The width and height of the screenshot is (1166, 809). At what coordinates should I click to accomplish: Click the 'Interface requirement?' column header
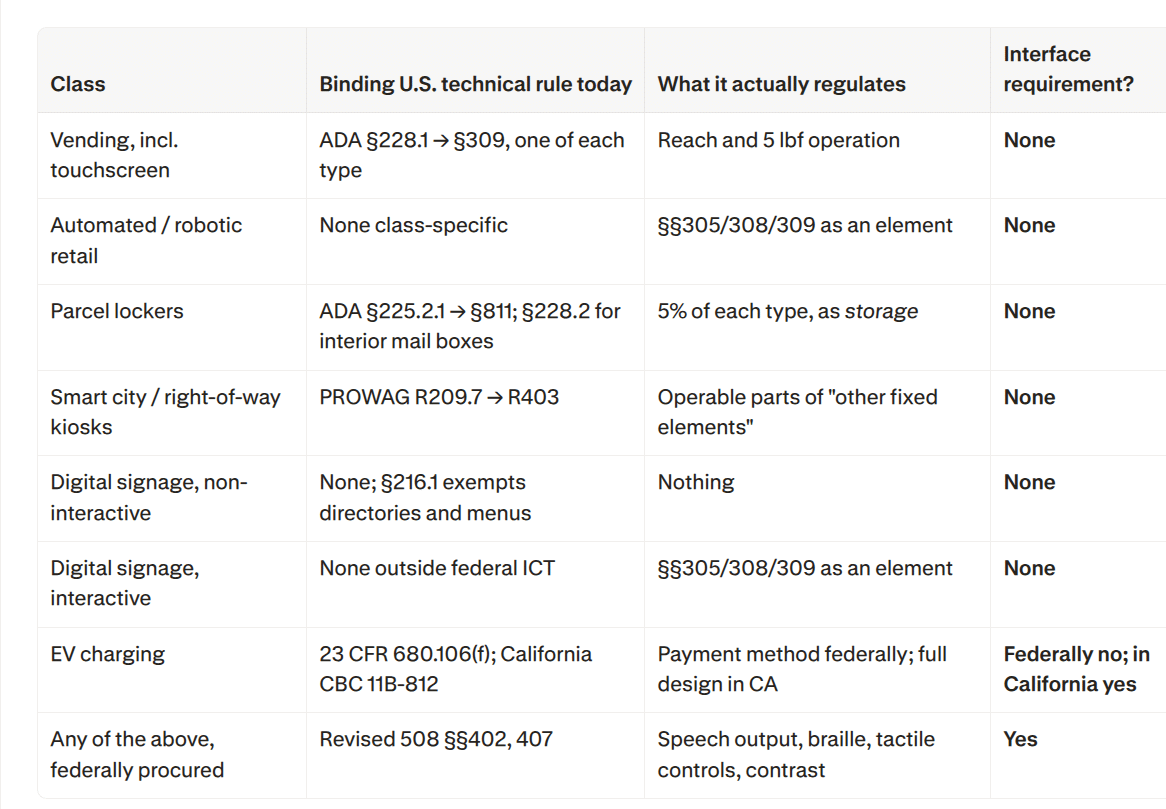point(1069,69)
